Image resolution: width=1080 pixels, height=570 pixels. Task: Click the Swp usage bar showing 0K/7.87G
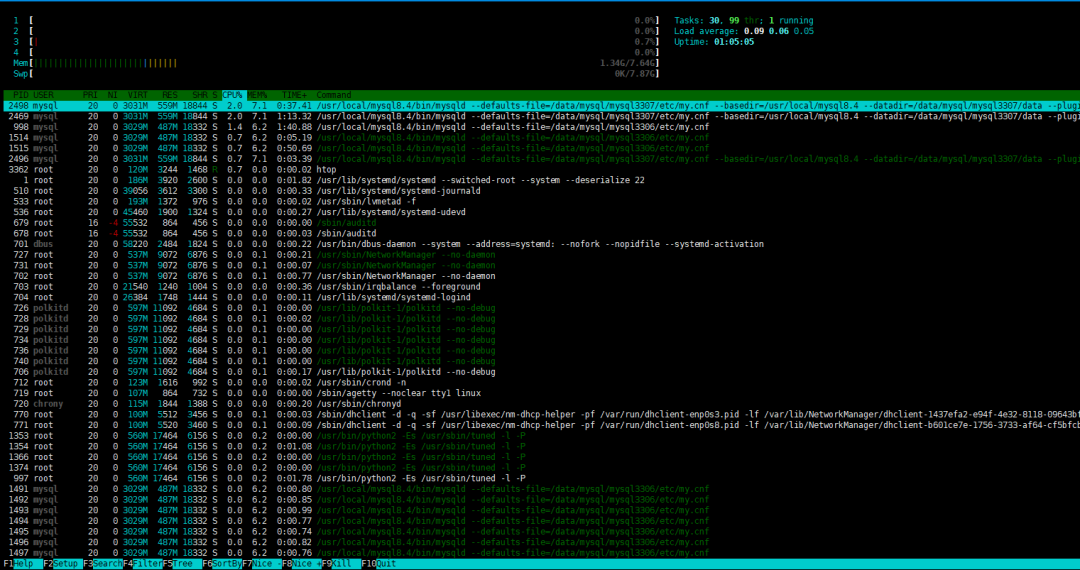pyautogui.click(x=336, y=74)
